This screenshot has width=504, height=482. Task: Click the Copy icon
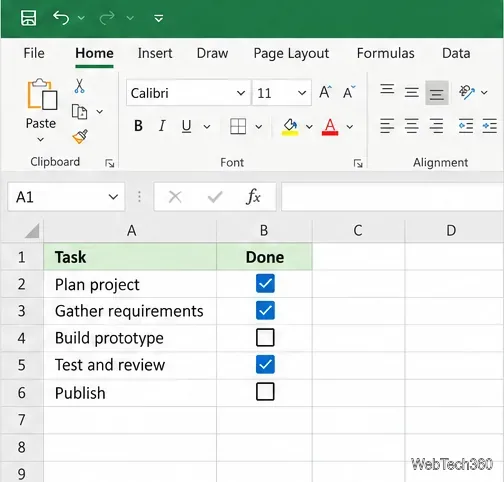point(80,112)
